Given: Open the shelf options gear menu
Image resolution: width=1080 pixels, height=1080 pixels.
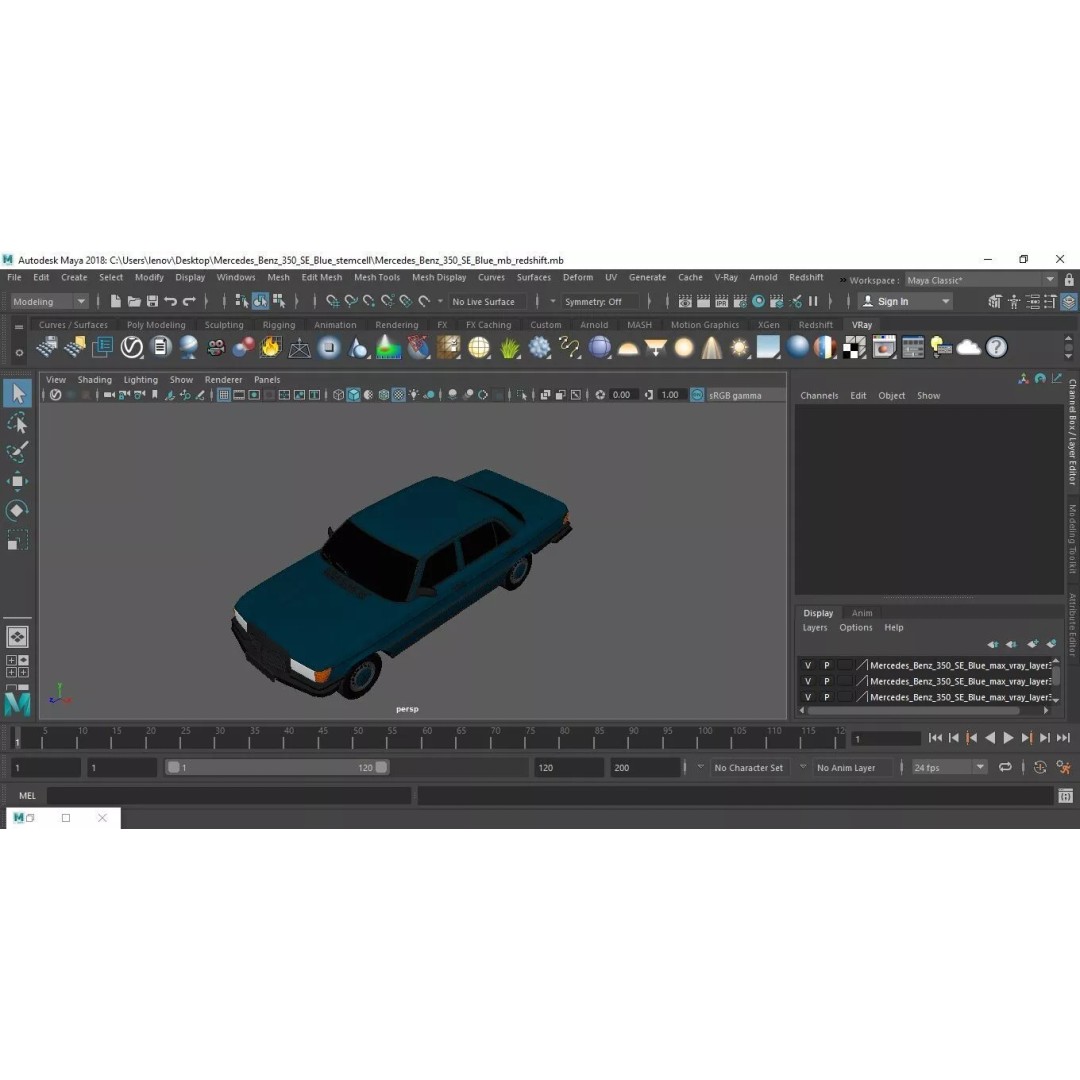Looking at the screenshot, I should [19, 353].
